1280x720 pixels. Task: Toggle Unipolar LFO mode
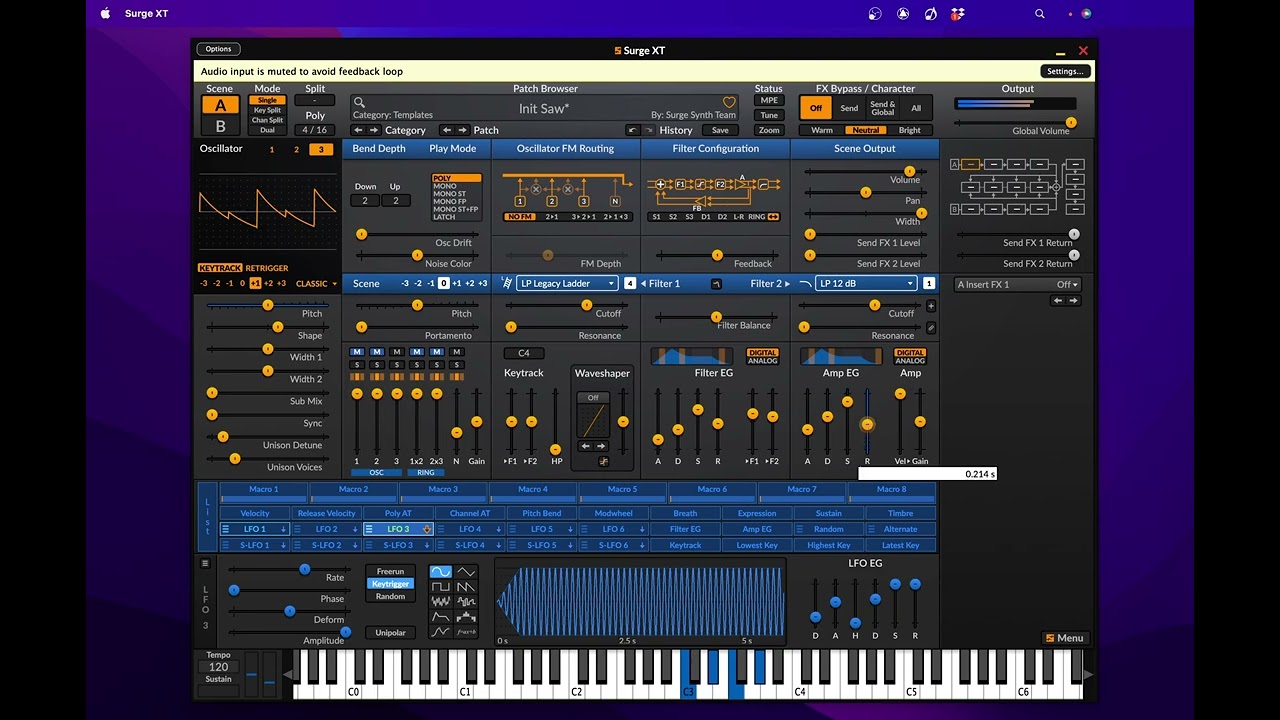391,632
